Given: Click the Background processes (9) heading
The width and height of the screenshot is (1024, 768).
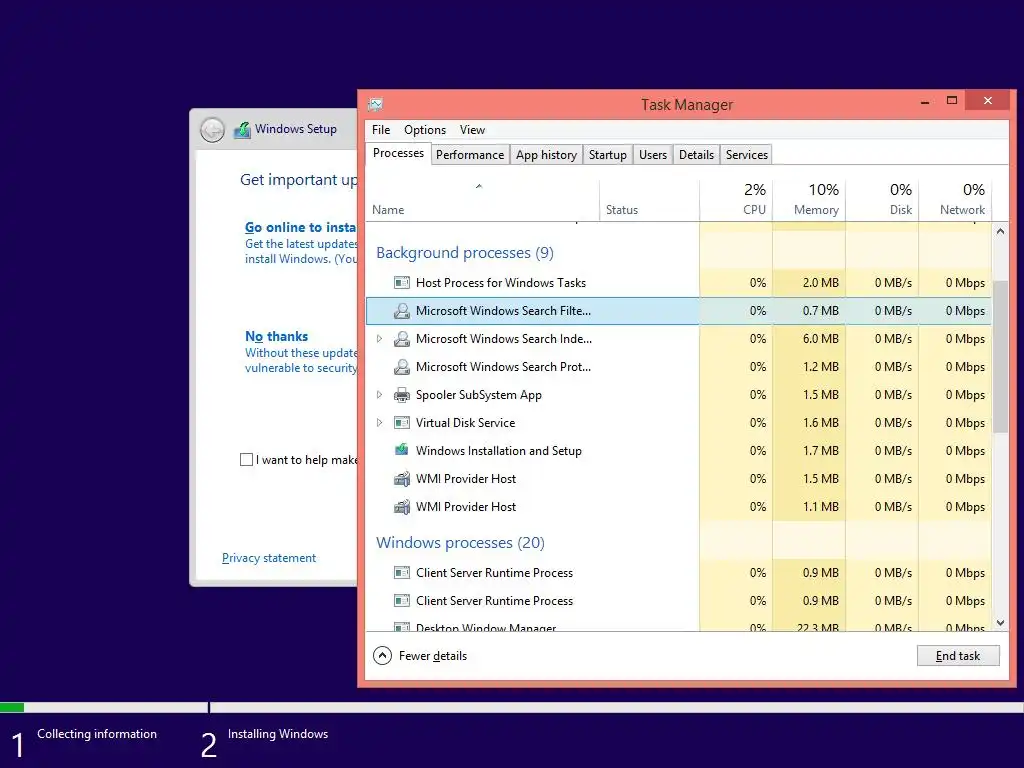Looking at the screenshot, I should (465, 253).
